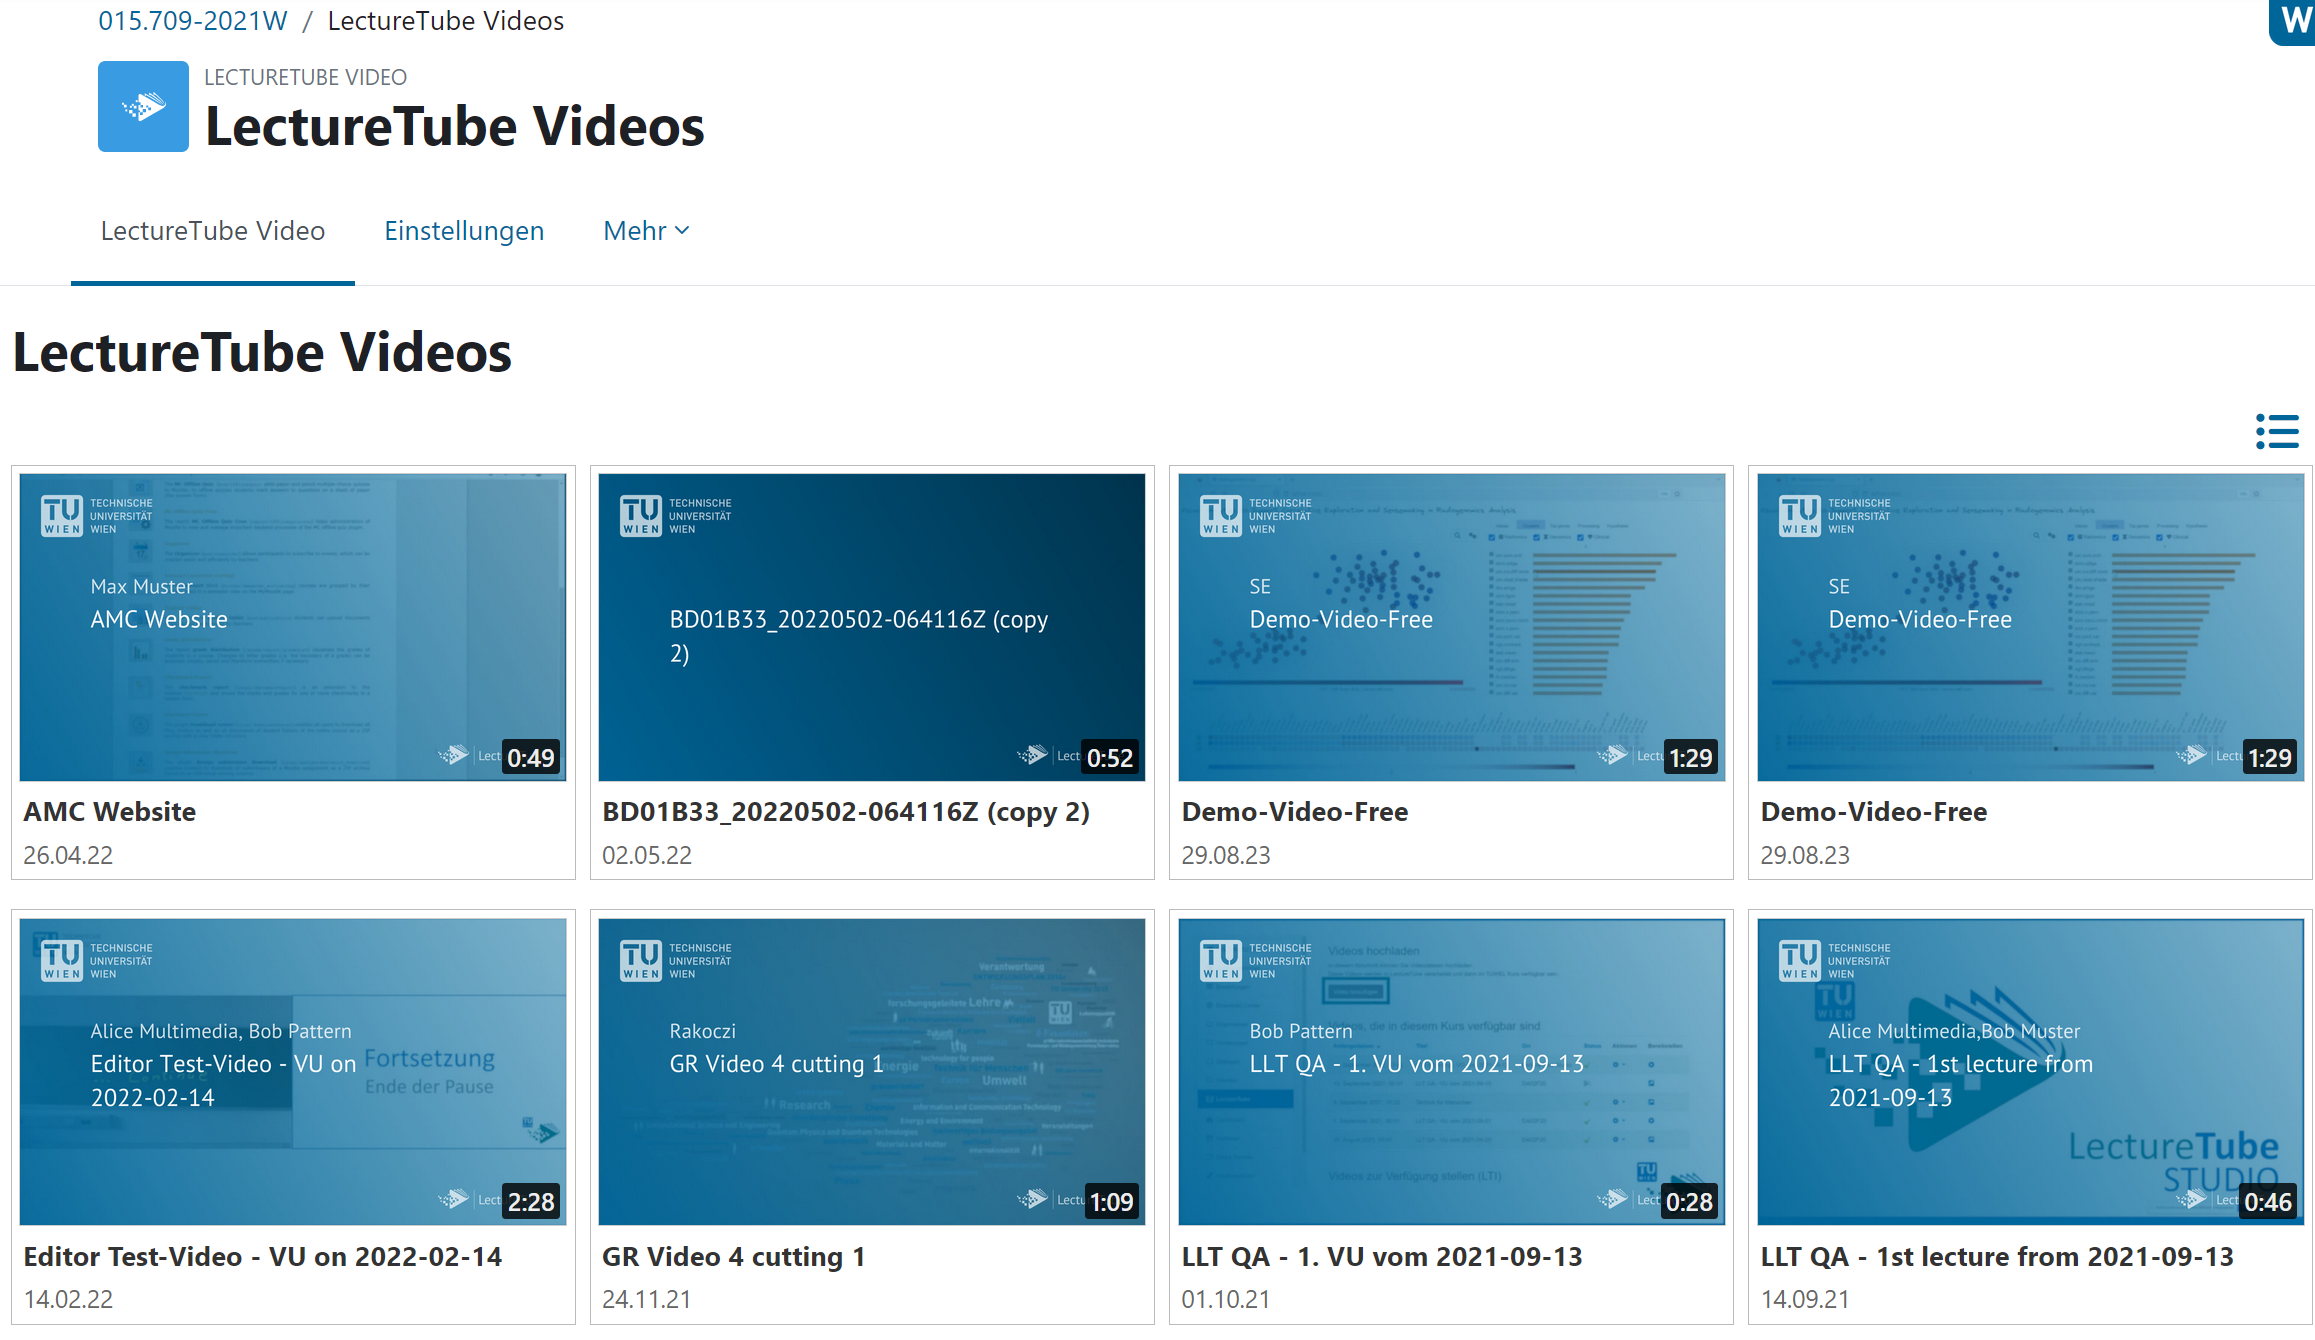The image size is (2315, 1340).
Task: Click the BD01B33_20220502-064116Z (copy 2) title
Action: [x=846, y=812]
